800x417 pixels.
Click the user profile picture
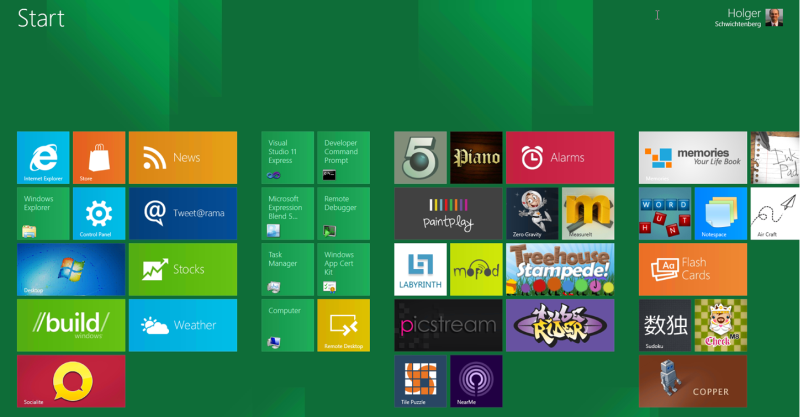point(774,17)
